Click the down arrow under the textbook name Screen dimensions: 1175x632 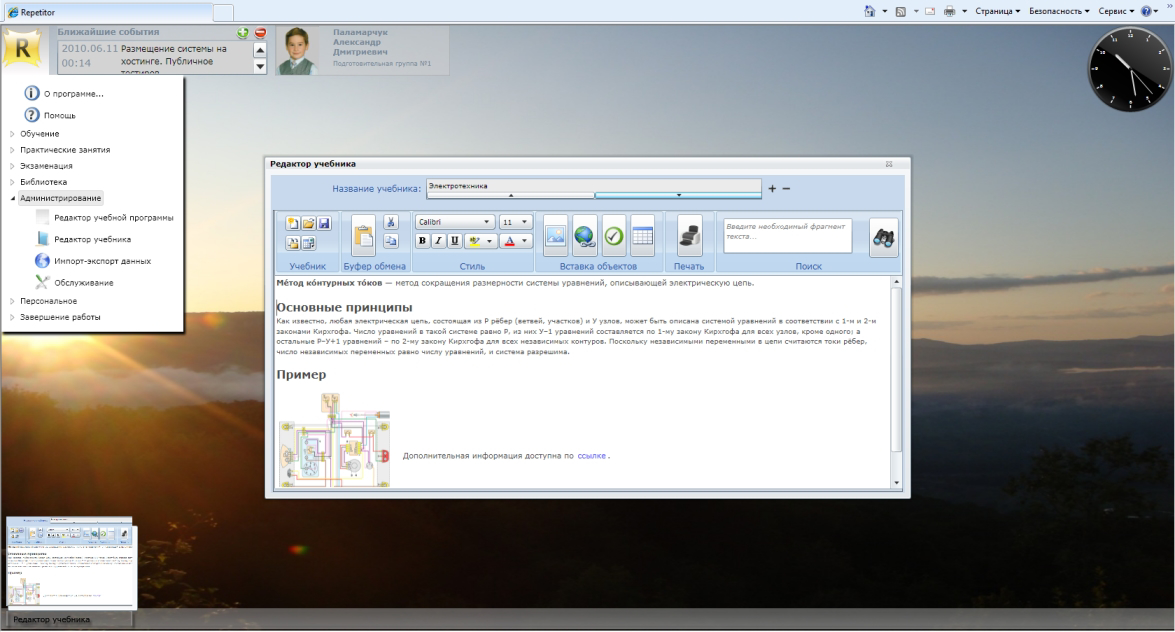tap(678, 196)
